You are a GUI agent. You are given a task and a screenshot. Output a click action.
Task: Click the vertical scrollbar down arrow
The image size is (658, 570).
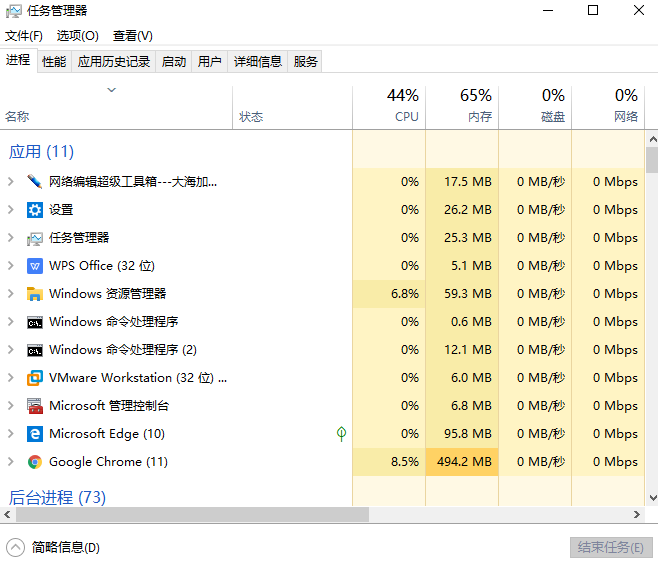pos(651,497)
